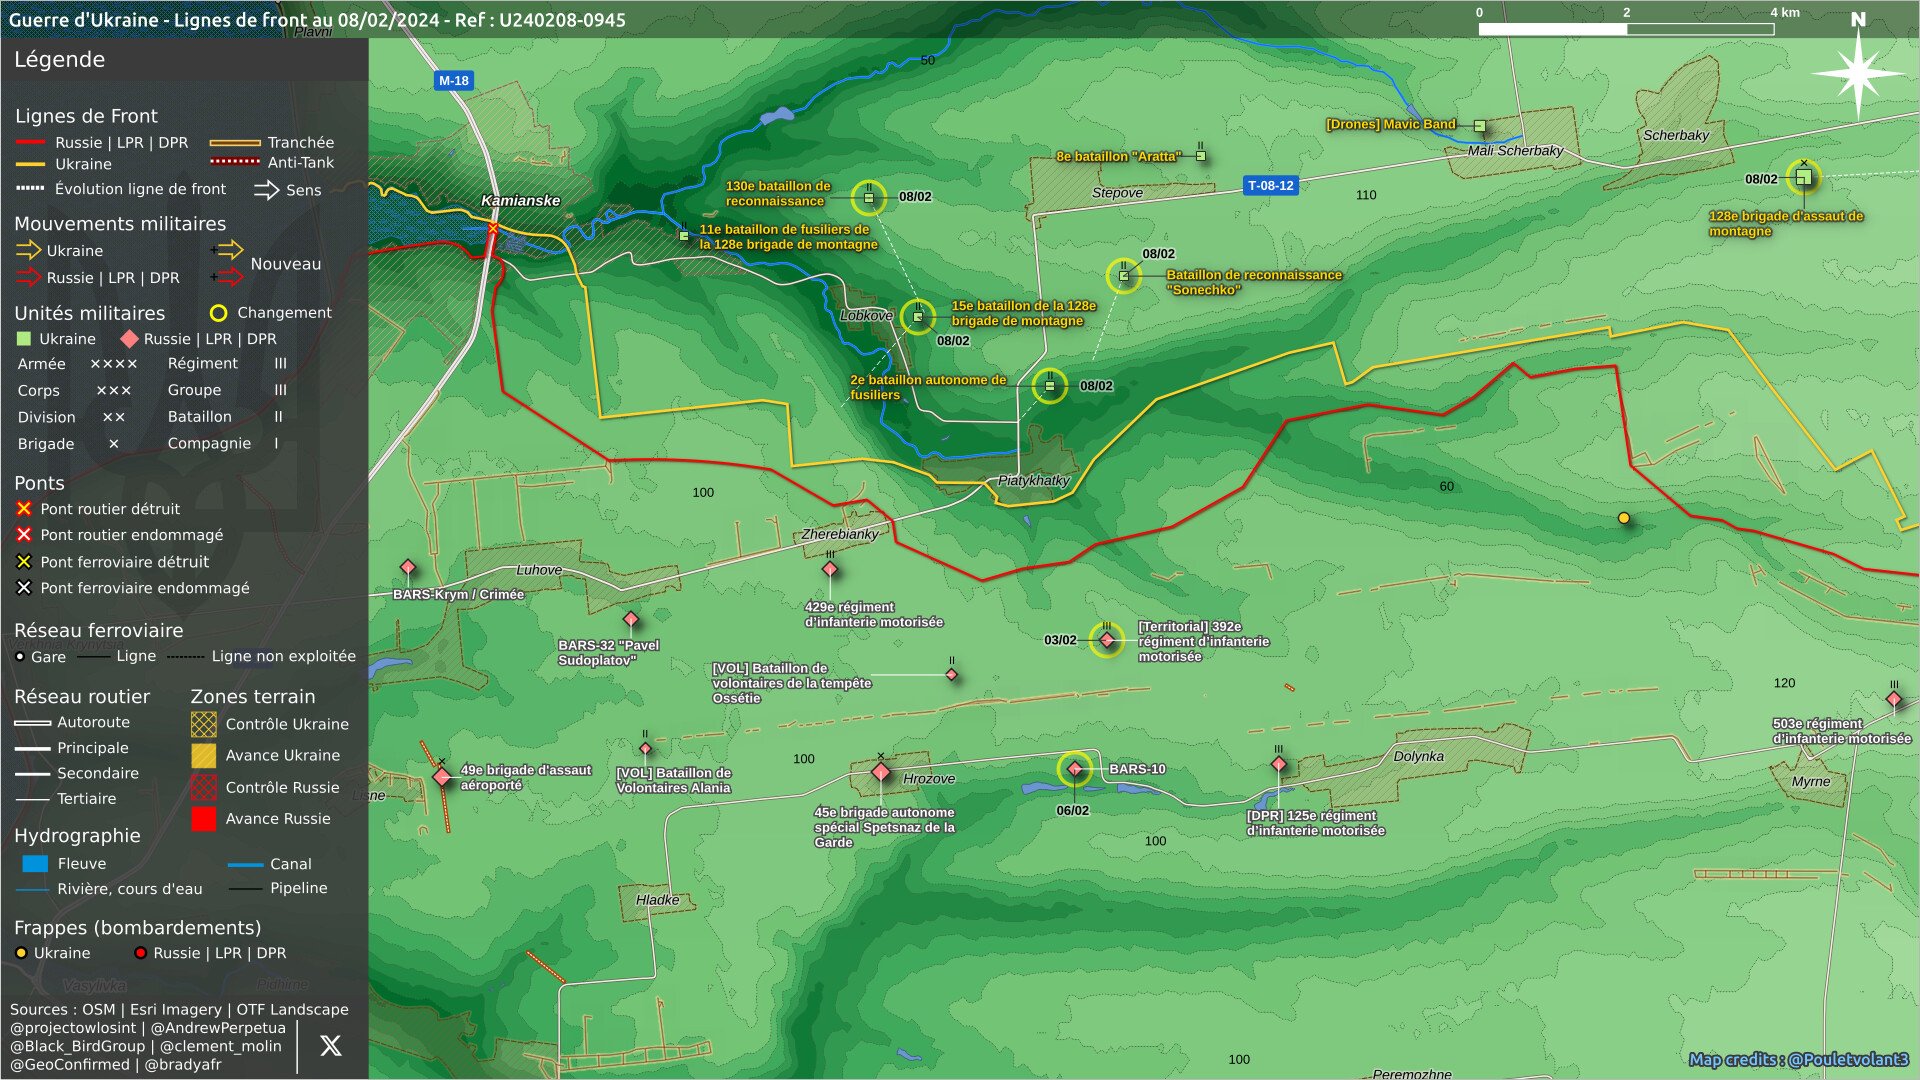Click the M-18 highway shield
The height and width of the screenshot is (1080, 1920).
tap(453, 81)
